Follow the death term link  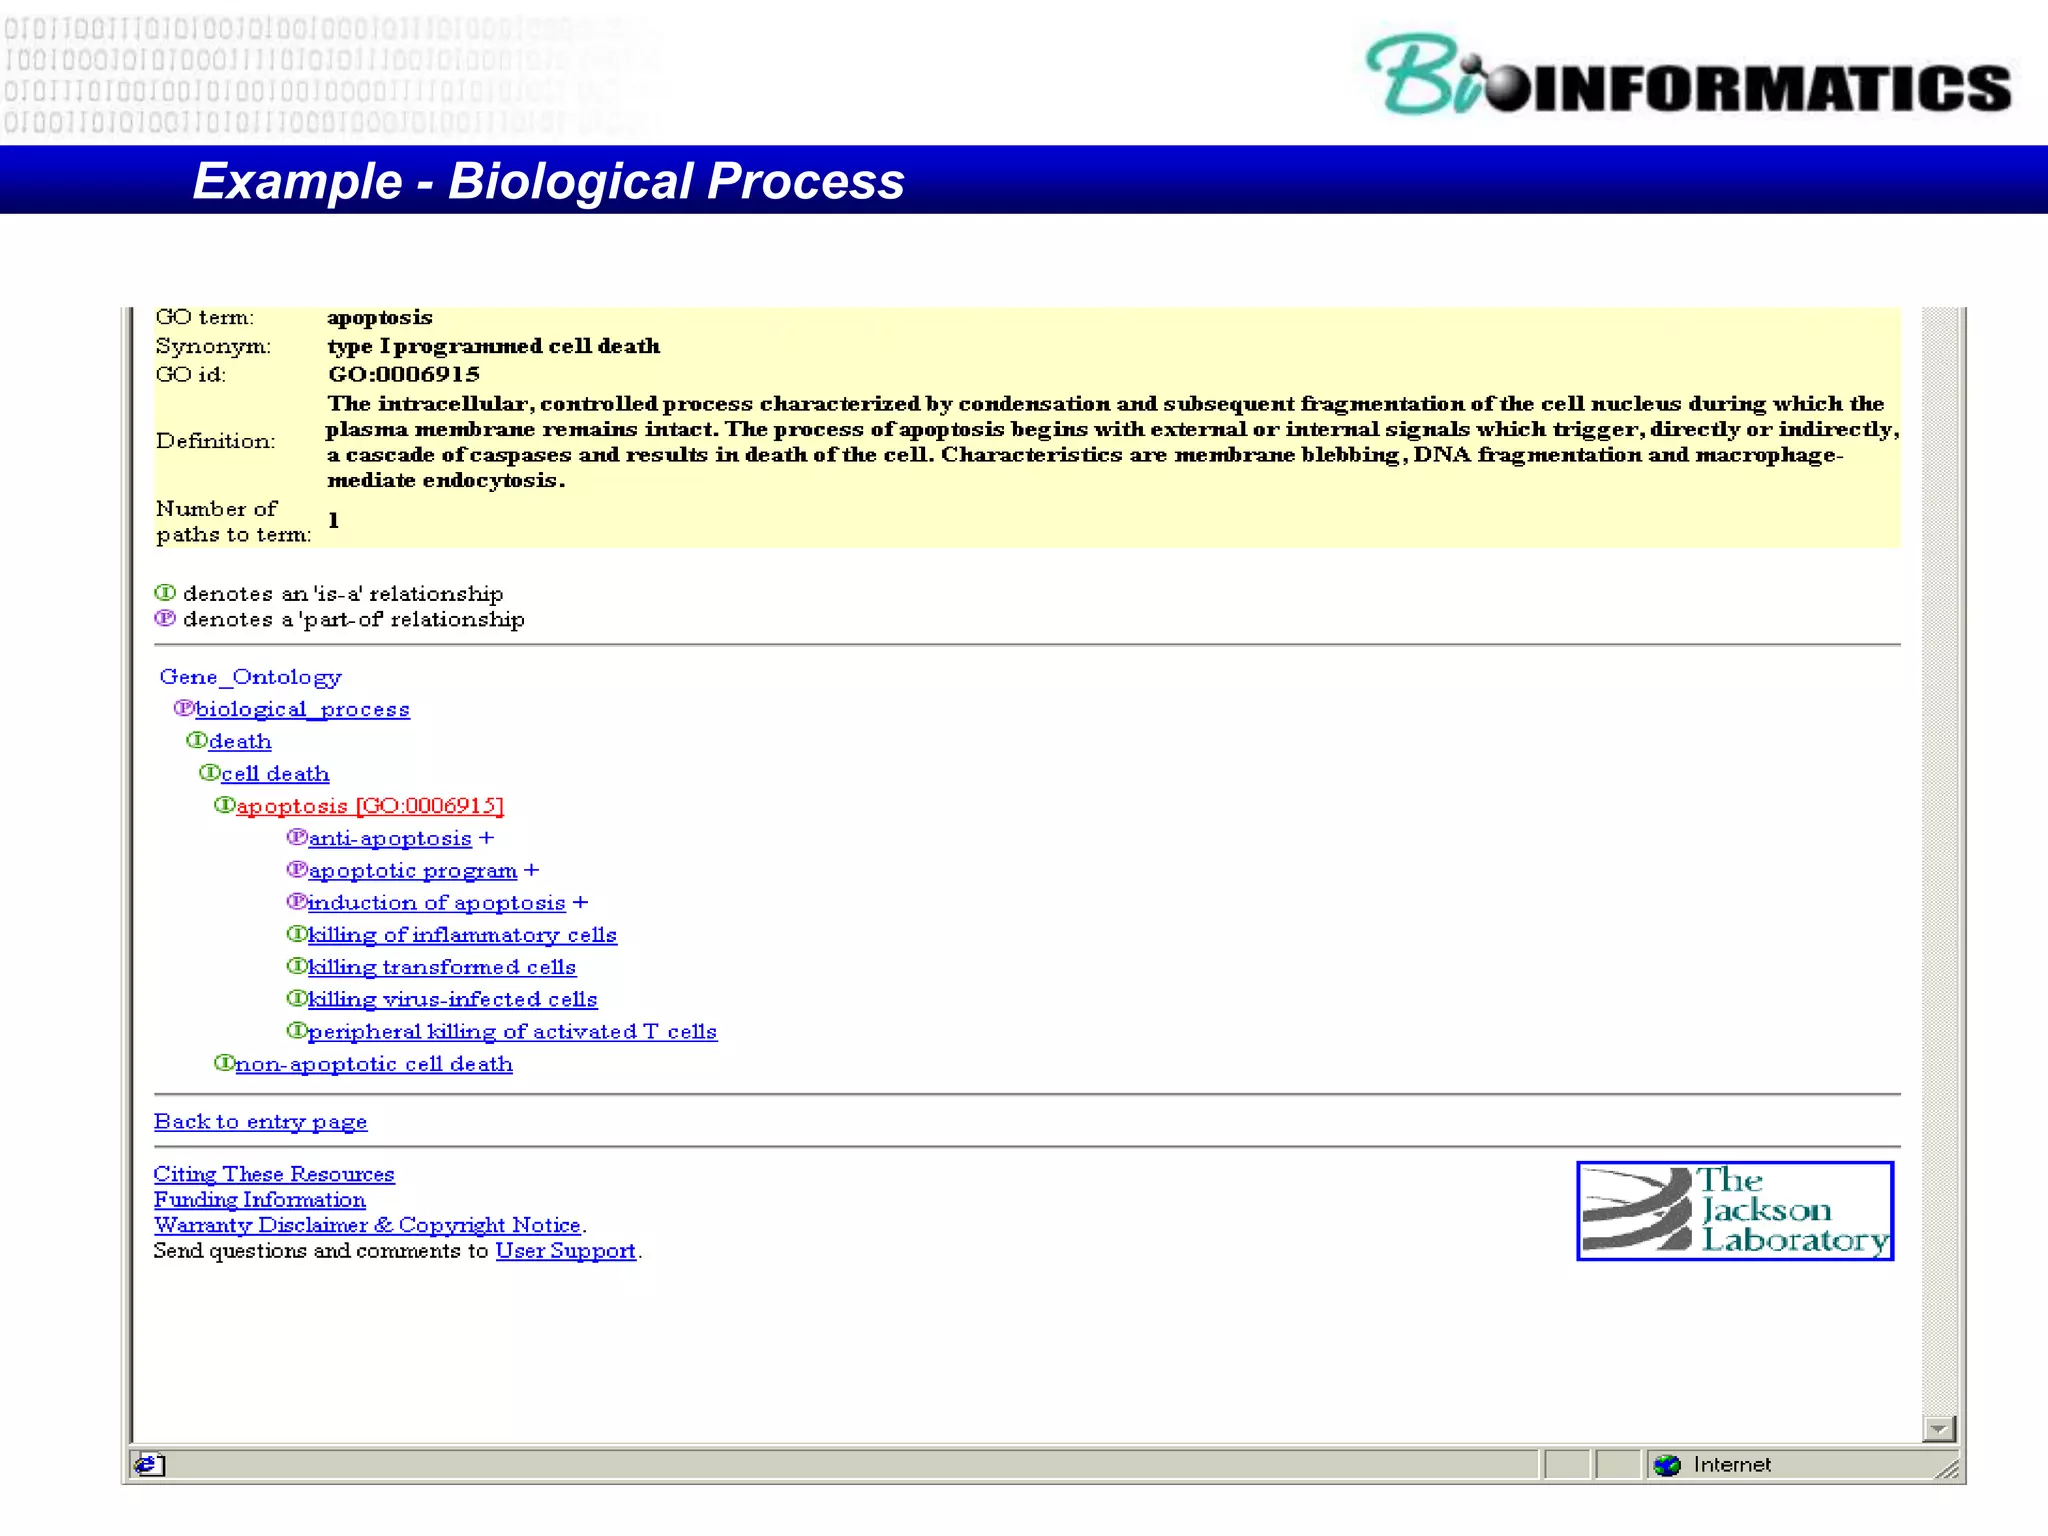click(x=240, y=742)
